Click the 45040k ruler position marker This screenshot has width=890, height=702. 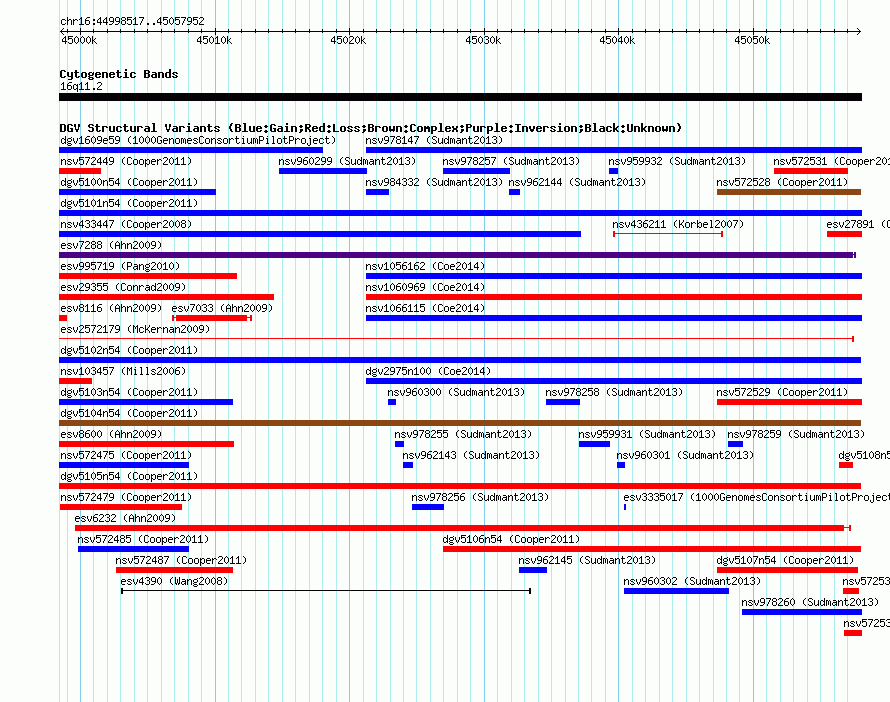pos(617,40)
